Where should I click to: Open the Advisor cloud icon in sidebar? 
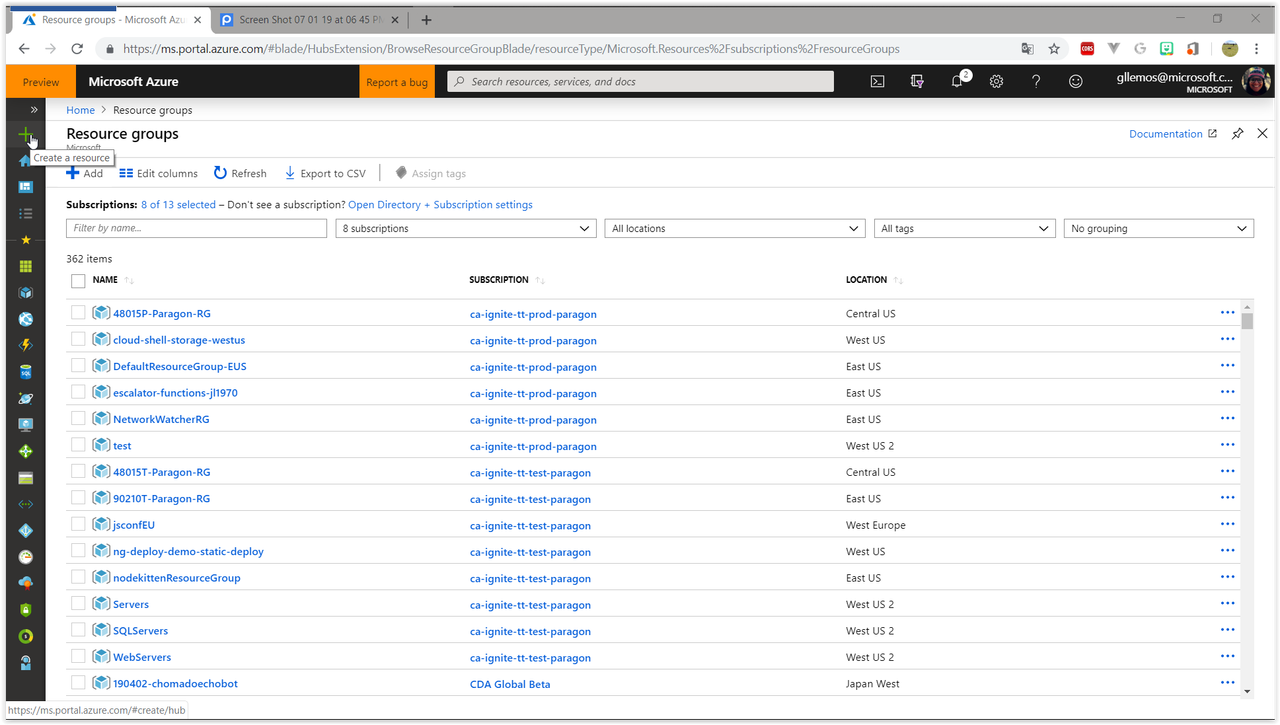[26, 583]
